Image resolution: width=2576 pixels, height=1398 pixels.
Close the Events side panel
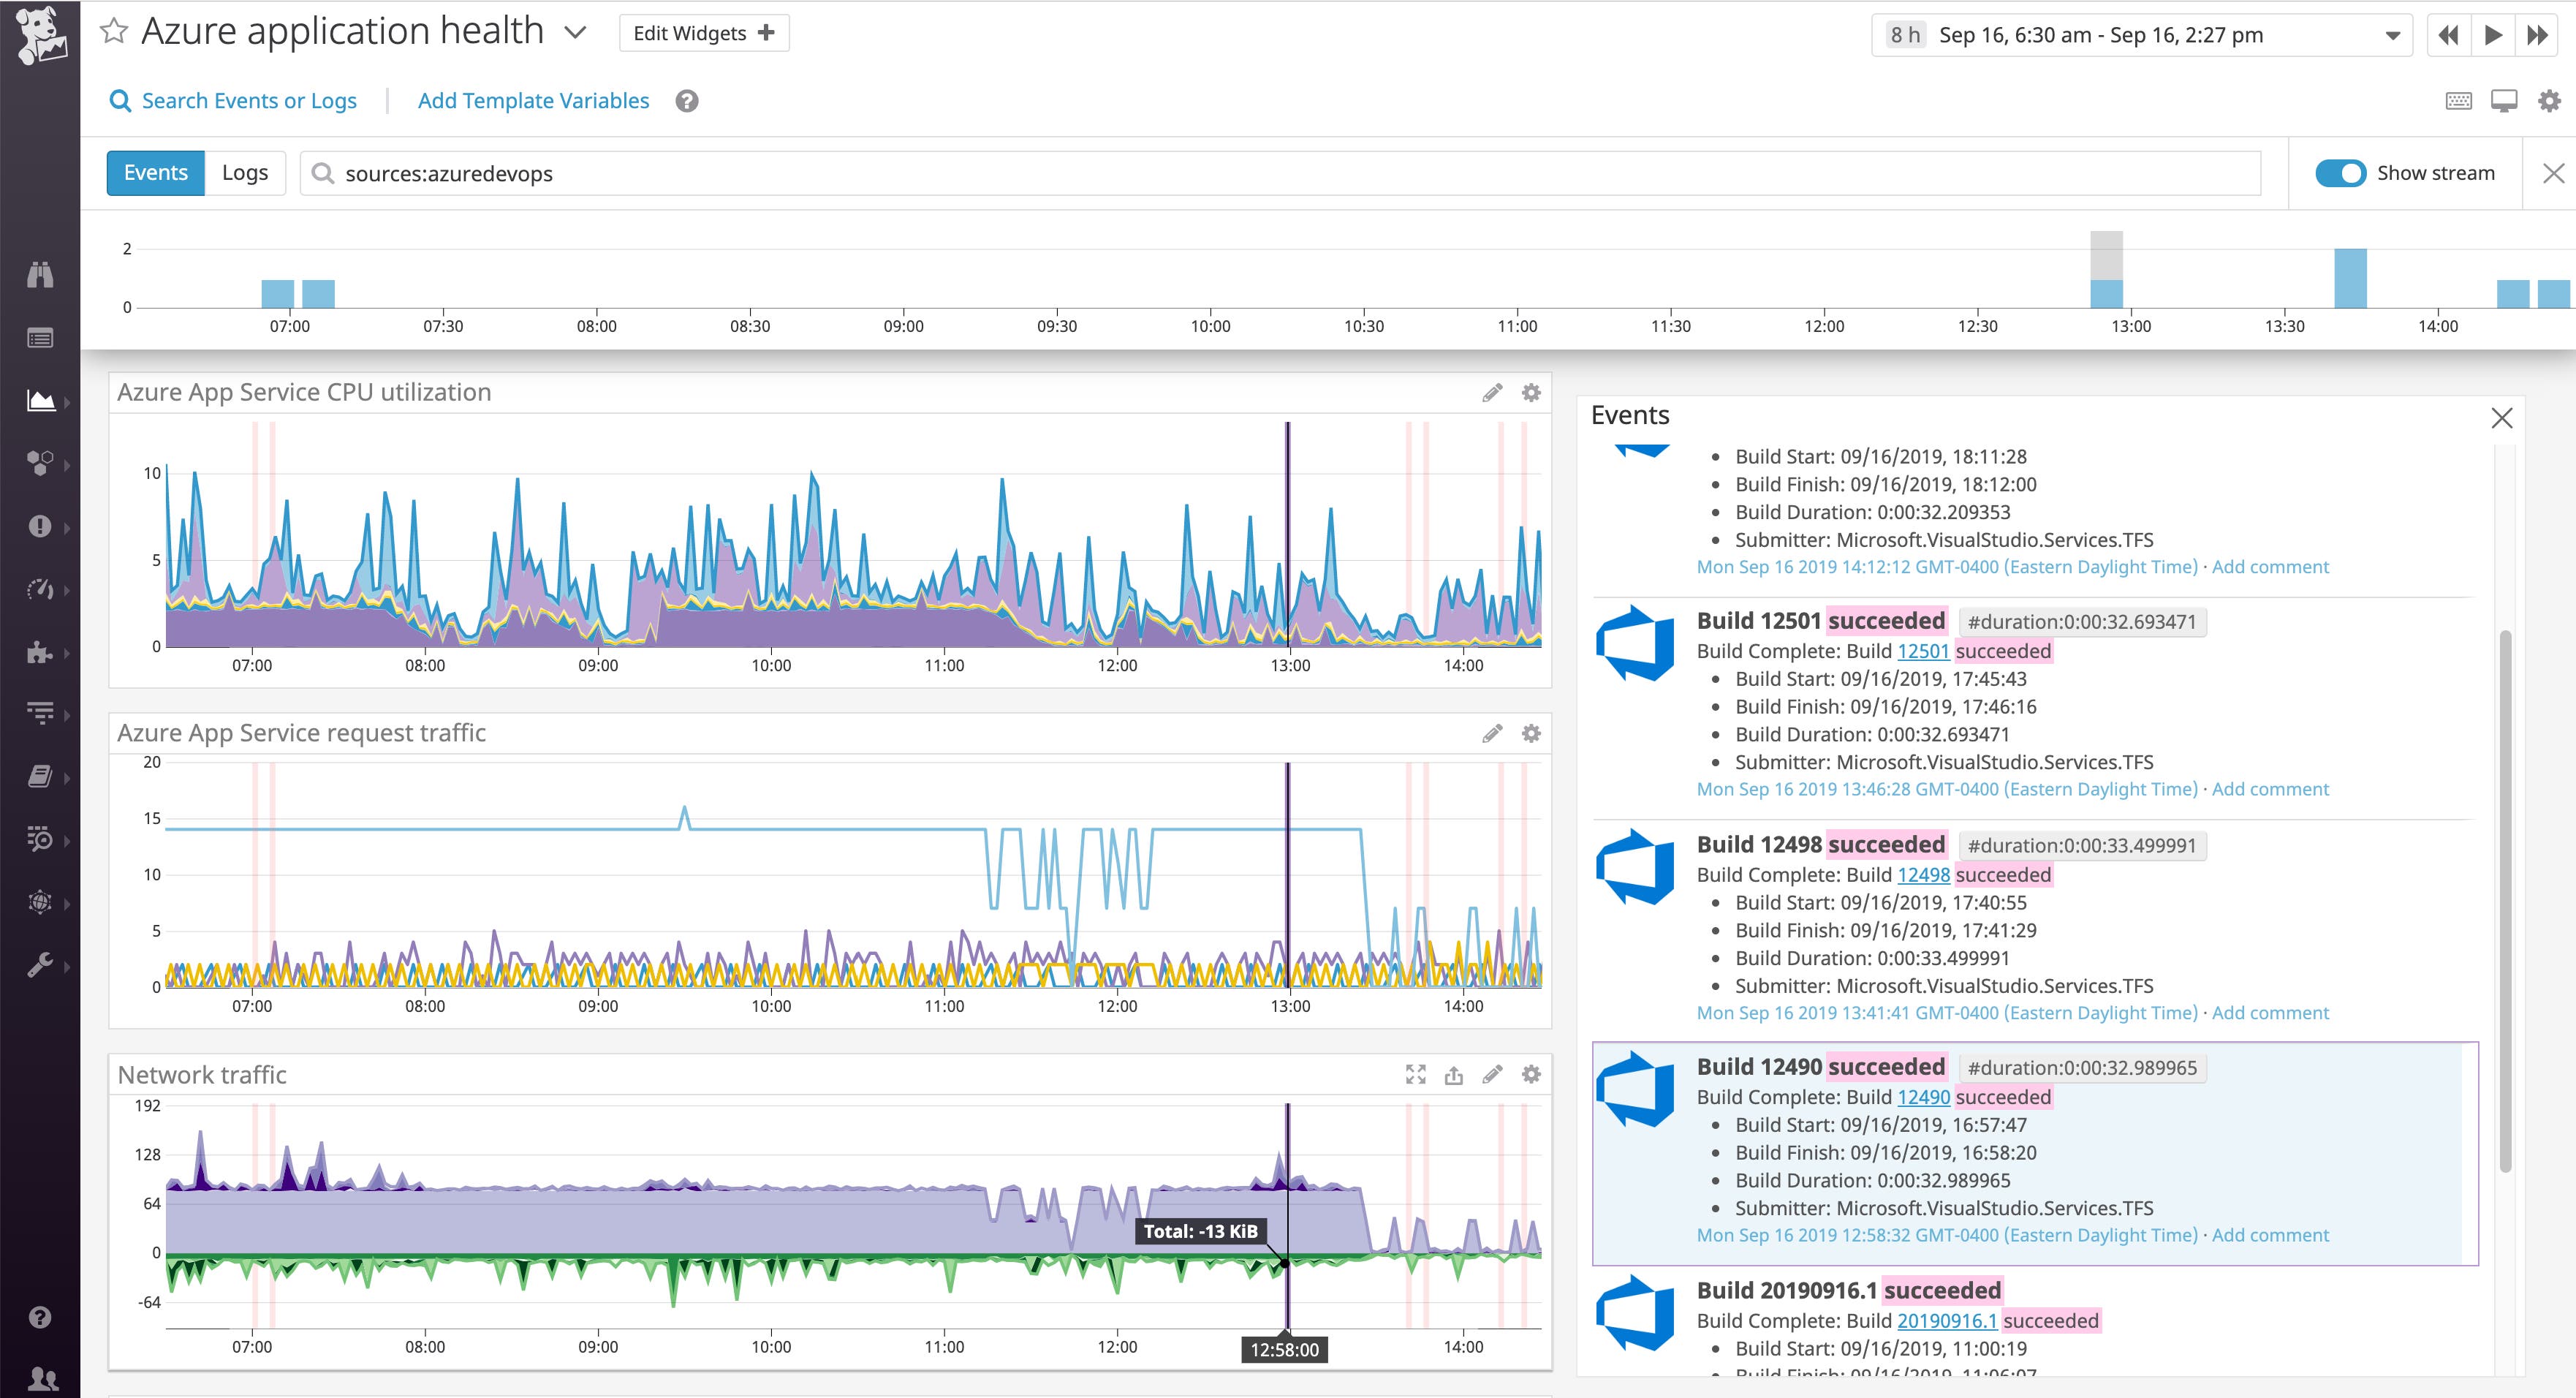[x=2502, y=418]
